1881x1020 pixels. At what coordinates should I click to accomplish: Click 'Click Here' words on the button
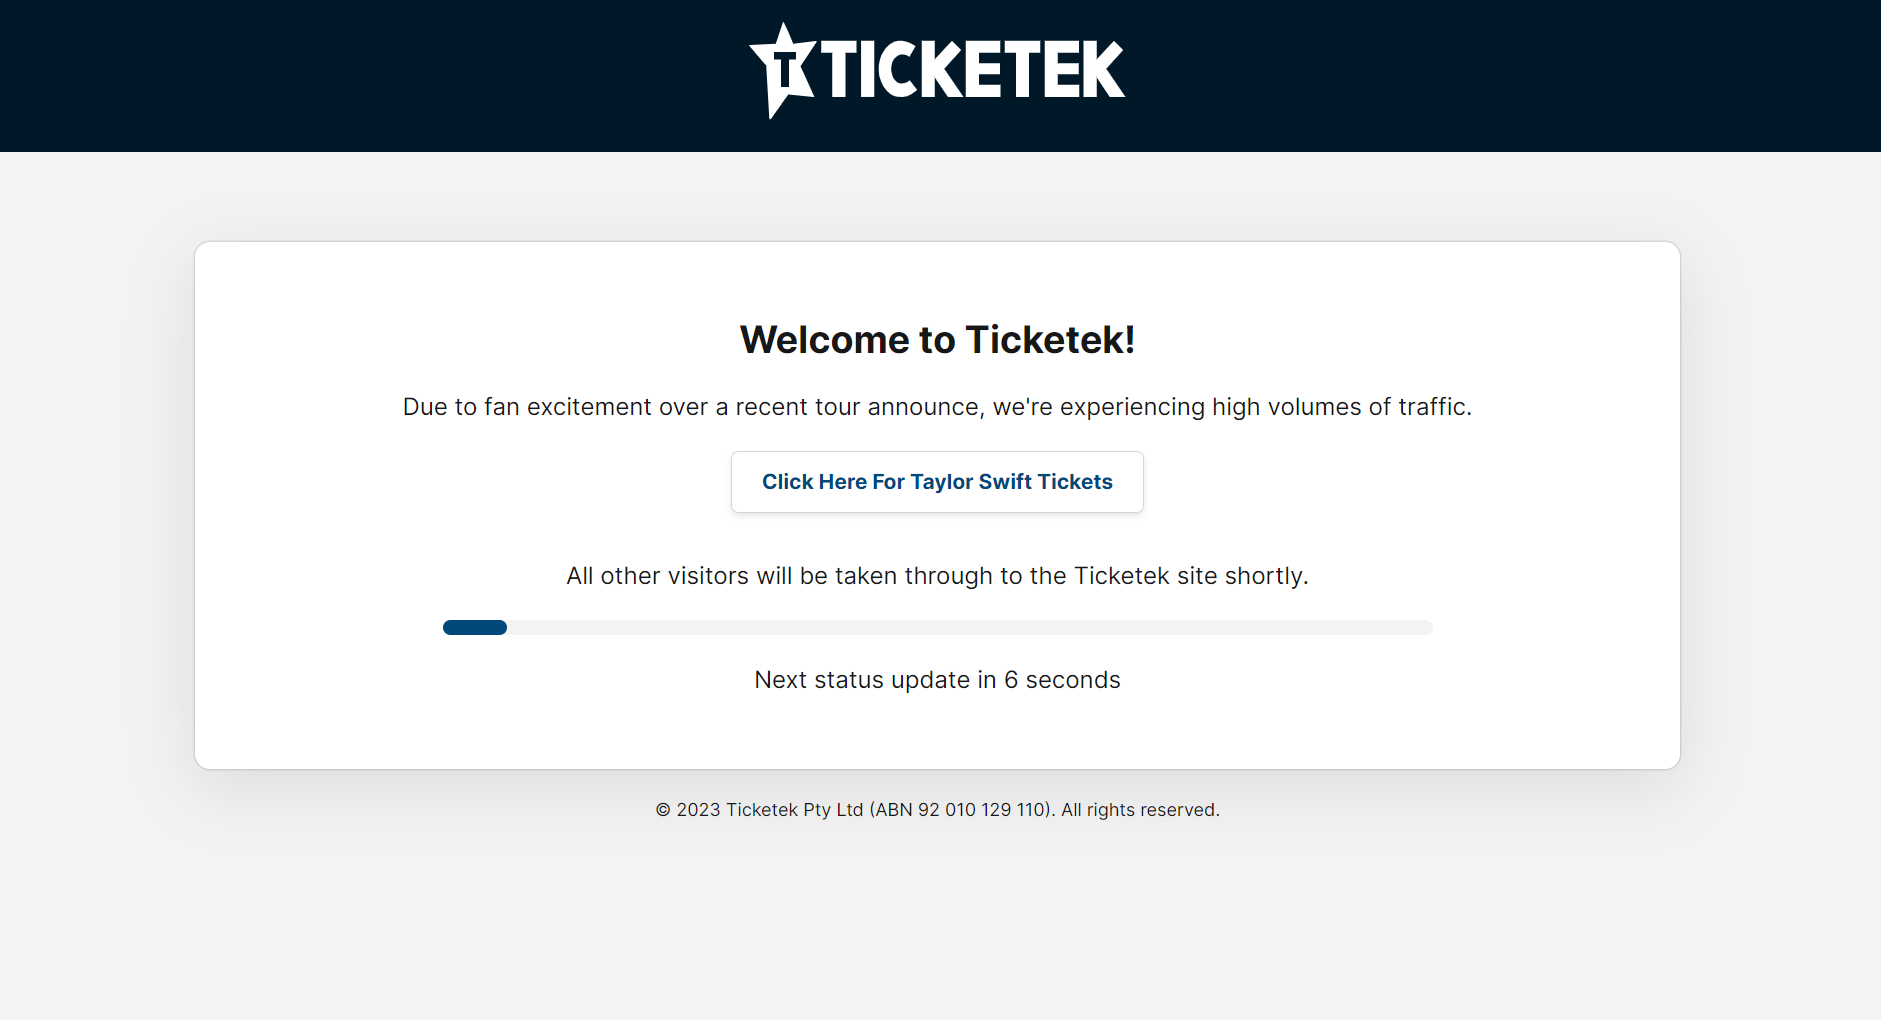(814, 482)
